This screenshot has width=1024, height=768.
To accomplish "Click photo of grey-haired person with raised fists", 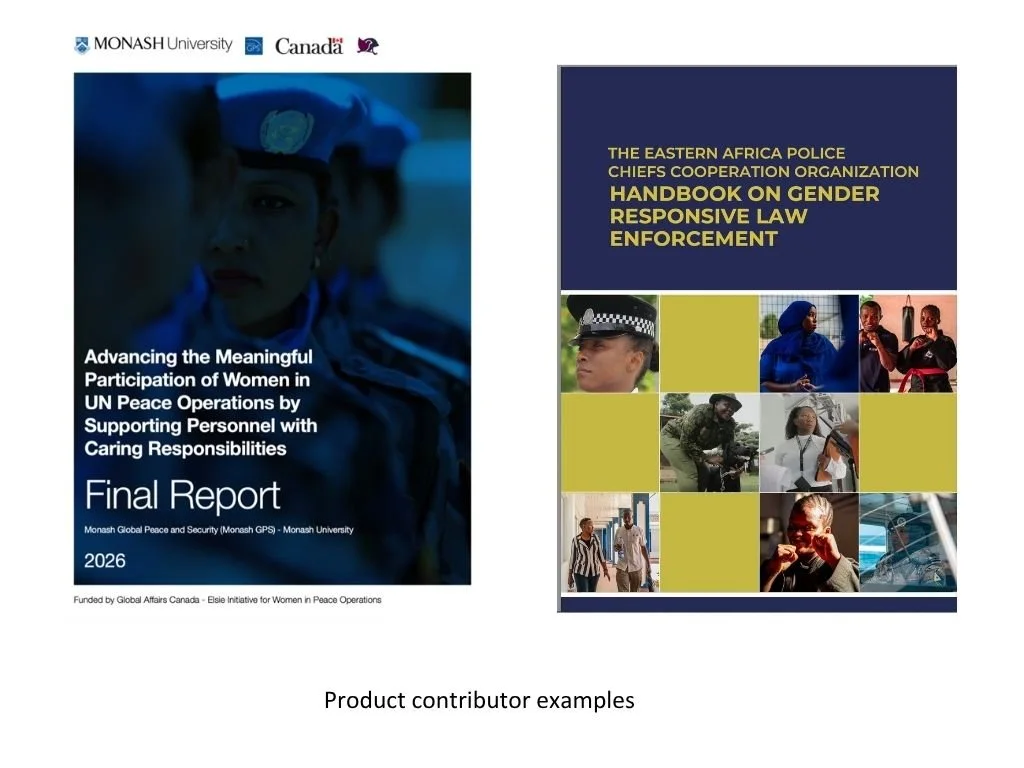I will coord(809,543).
